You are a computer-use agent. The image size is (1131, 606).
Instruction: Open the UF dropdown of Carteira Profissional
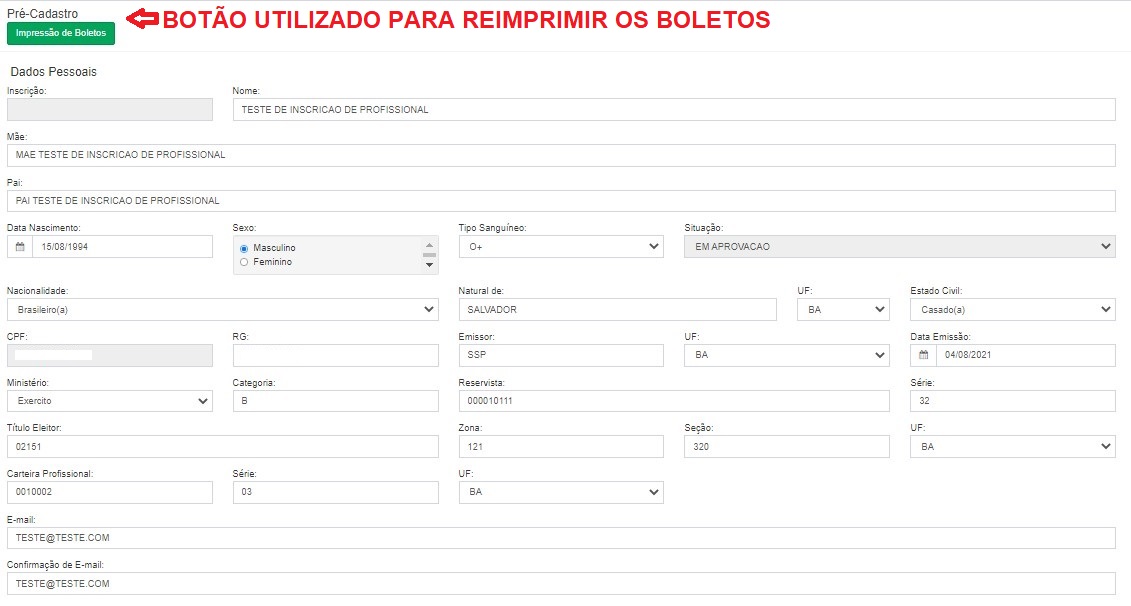561,492
